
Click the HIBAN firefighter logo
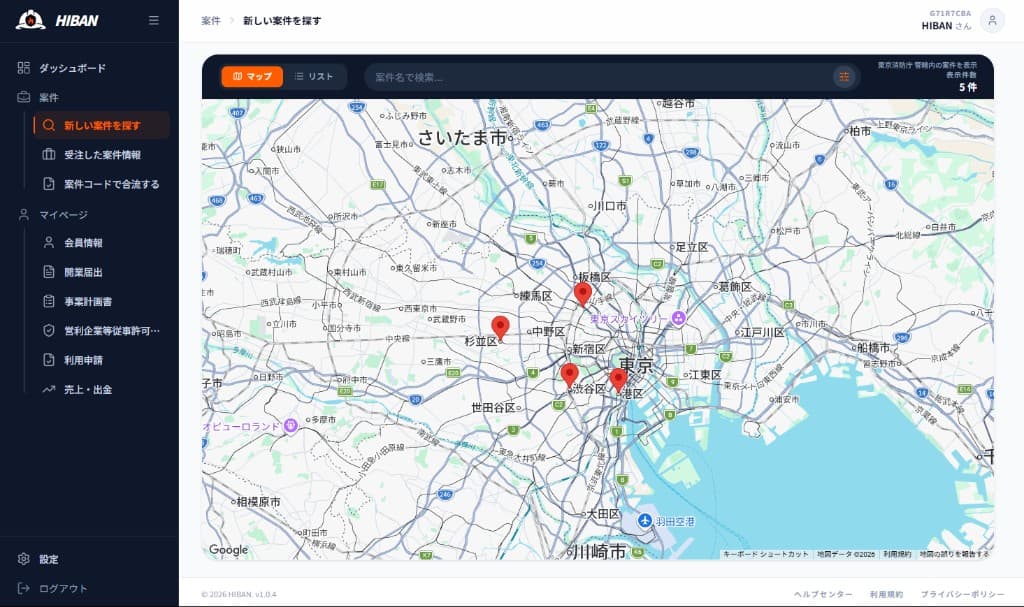[x=31, y=20]
